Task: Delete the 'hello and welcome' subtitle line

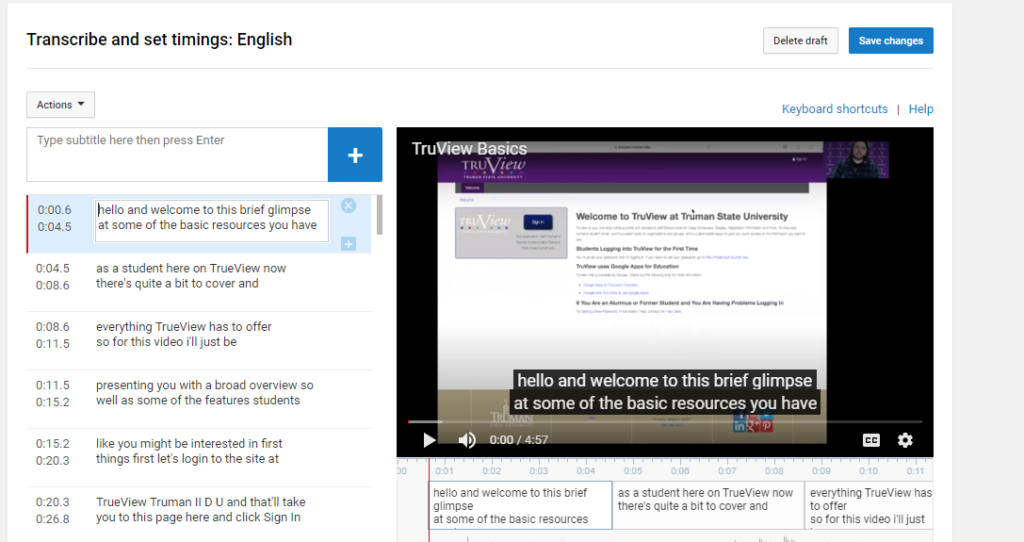Action: (349, 206)
